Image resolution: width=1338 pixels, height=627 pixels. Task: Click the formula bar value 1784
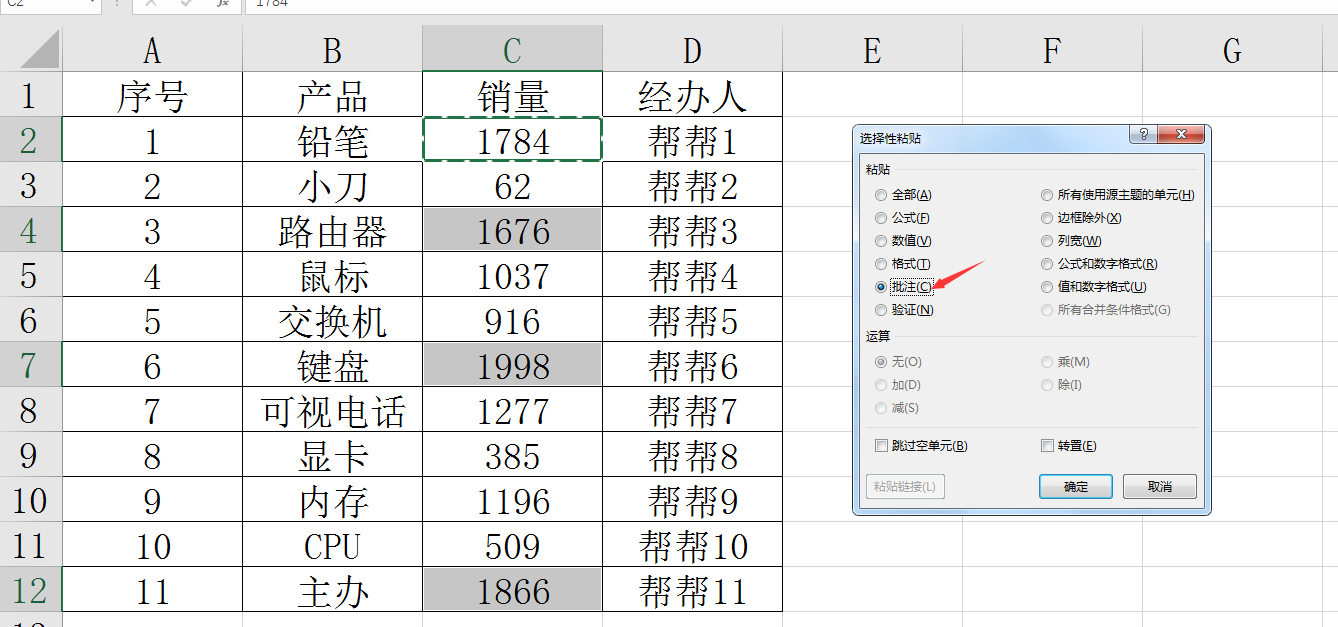pos(272,4)
